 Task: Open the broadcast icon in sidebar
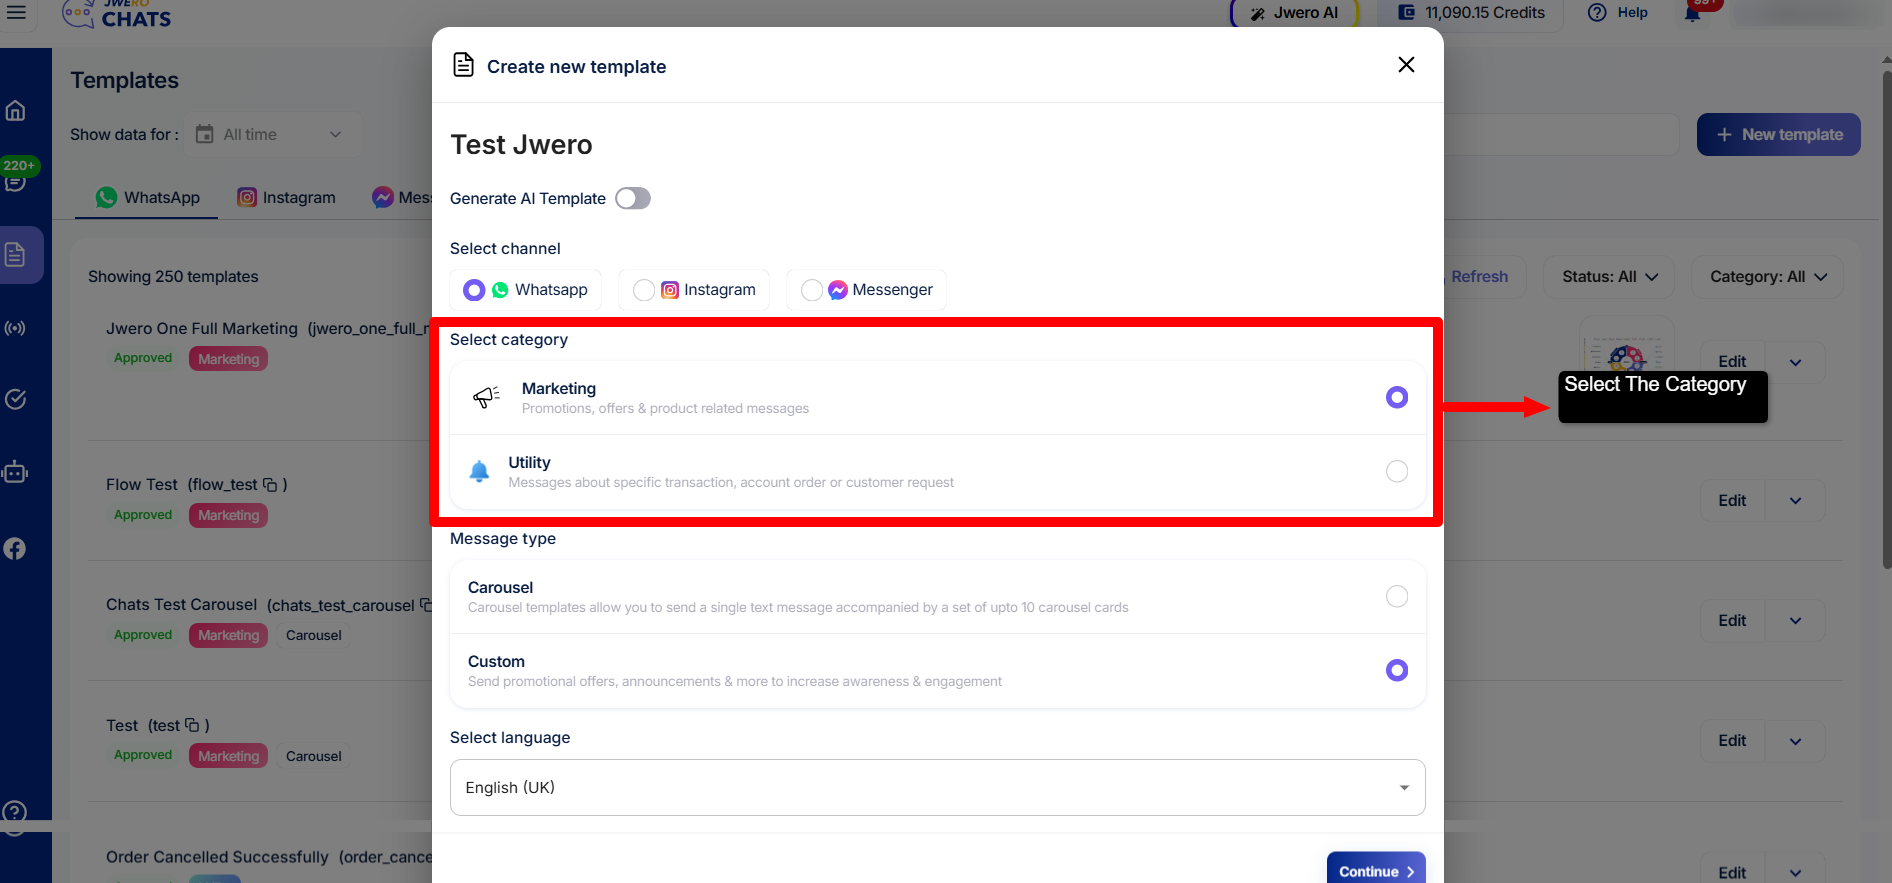[x=15, y=328]
